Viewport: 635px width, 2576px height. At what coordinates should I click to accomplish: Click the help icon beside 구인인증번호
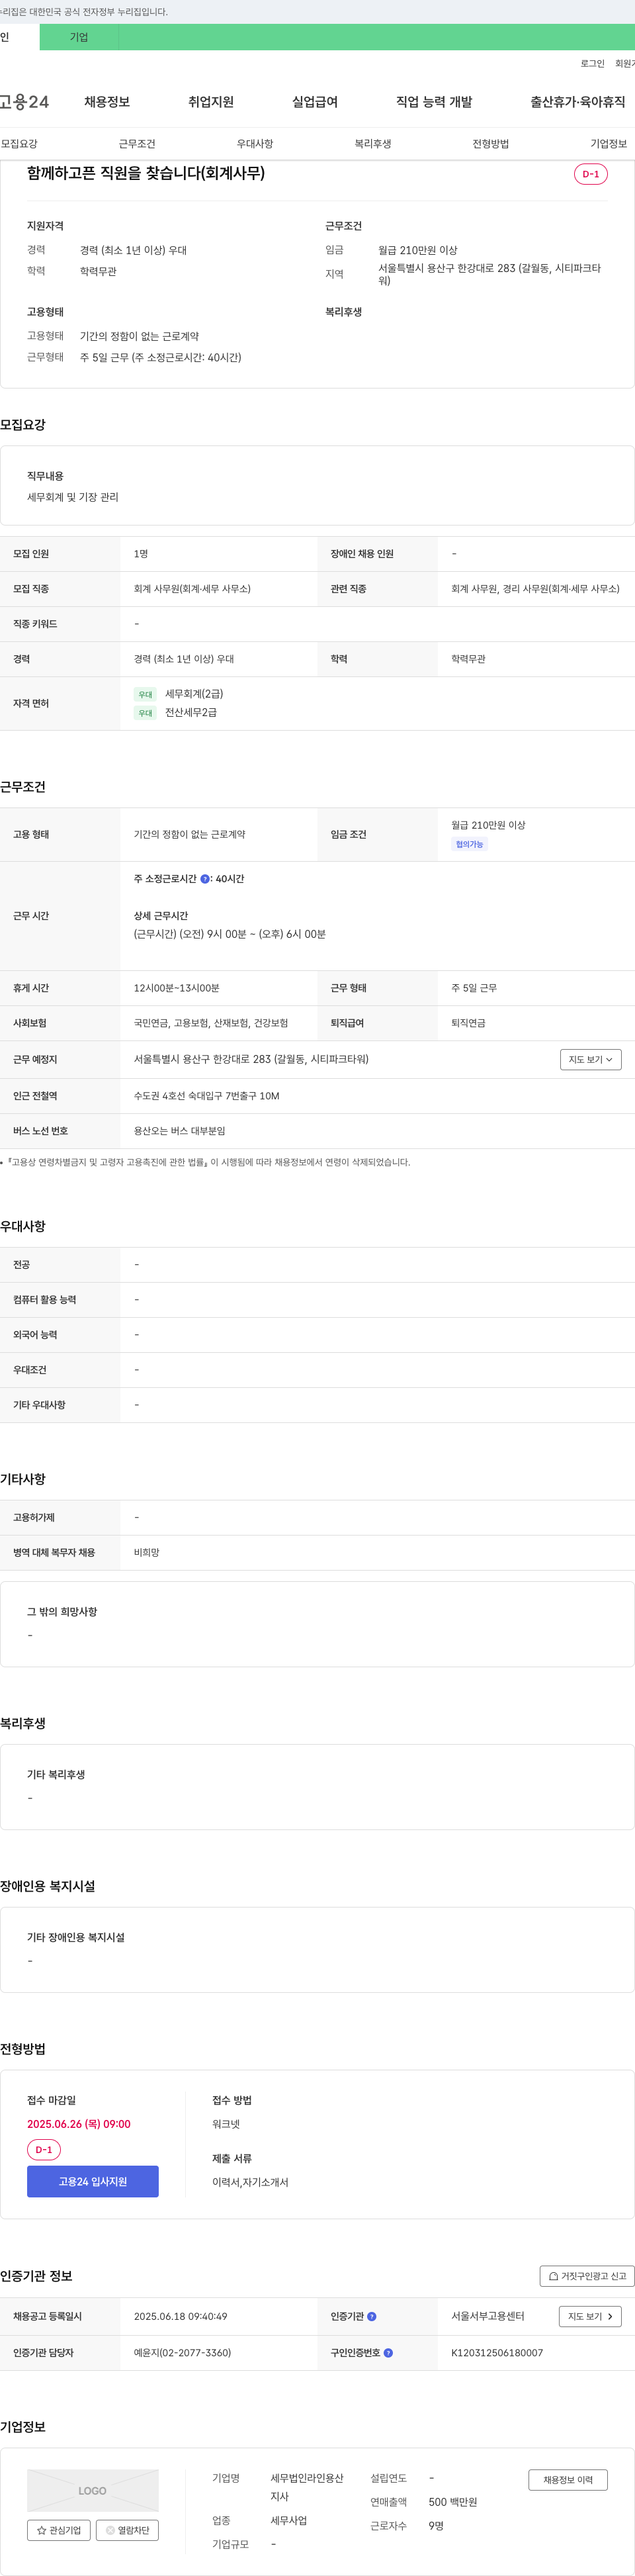pos(388,2353)
